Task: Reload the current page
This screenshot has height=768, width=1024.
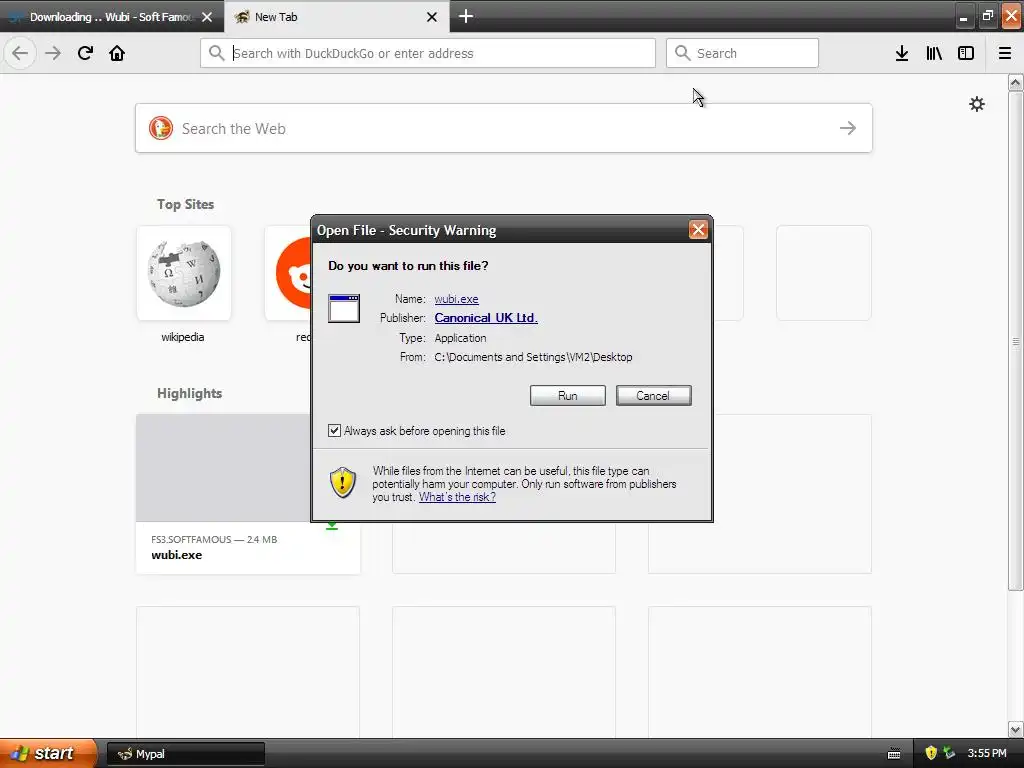Action: 85,53
